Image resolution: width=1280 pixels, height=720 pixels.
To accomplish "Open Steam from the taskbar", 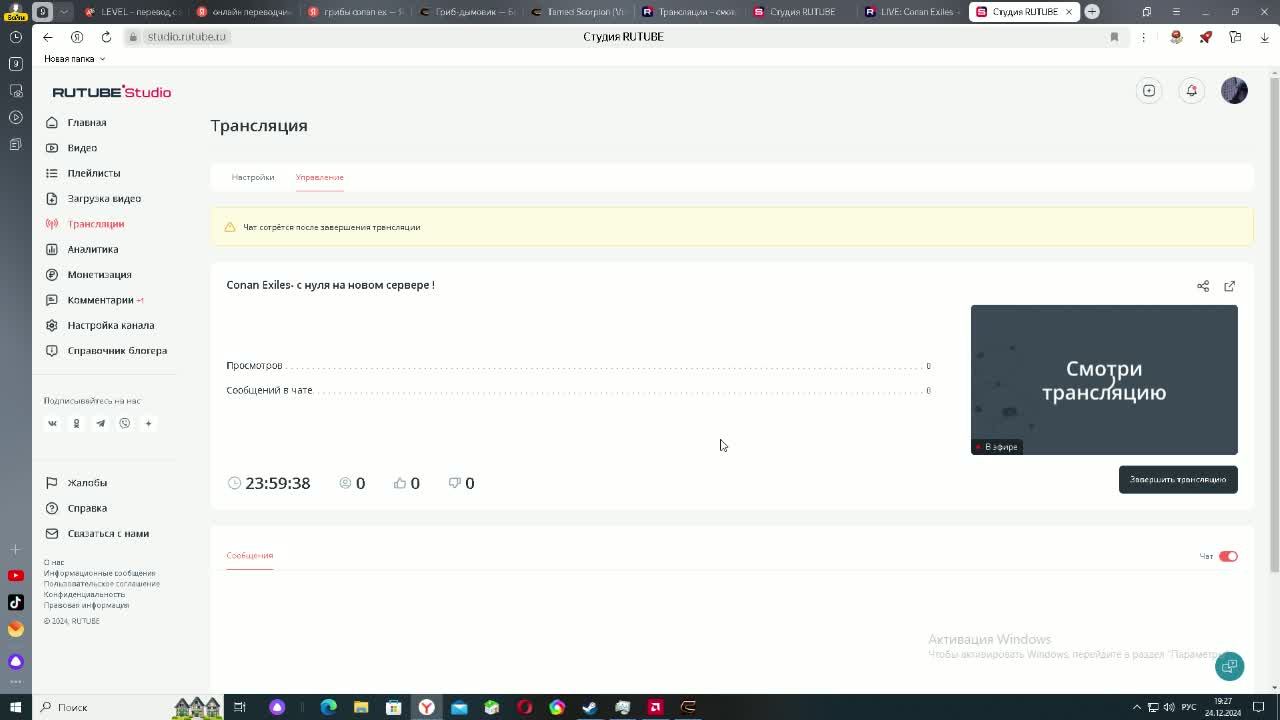I will pos(590,707).
